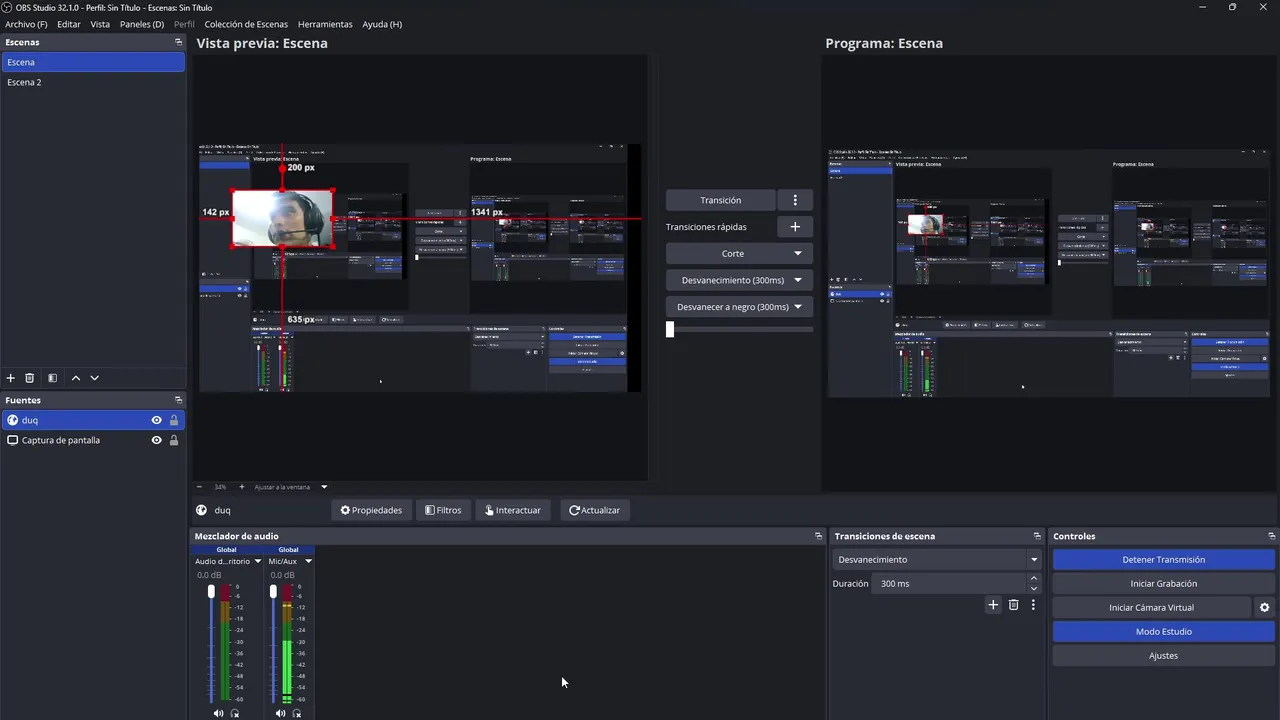Zoom in preview with plus icon
Screen dimensions: 1280x720
pyautogui.click(x=241, y=487)
